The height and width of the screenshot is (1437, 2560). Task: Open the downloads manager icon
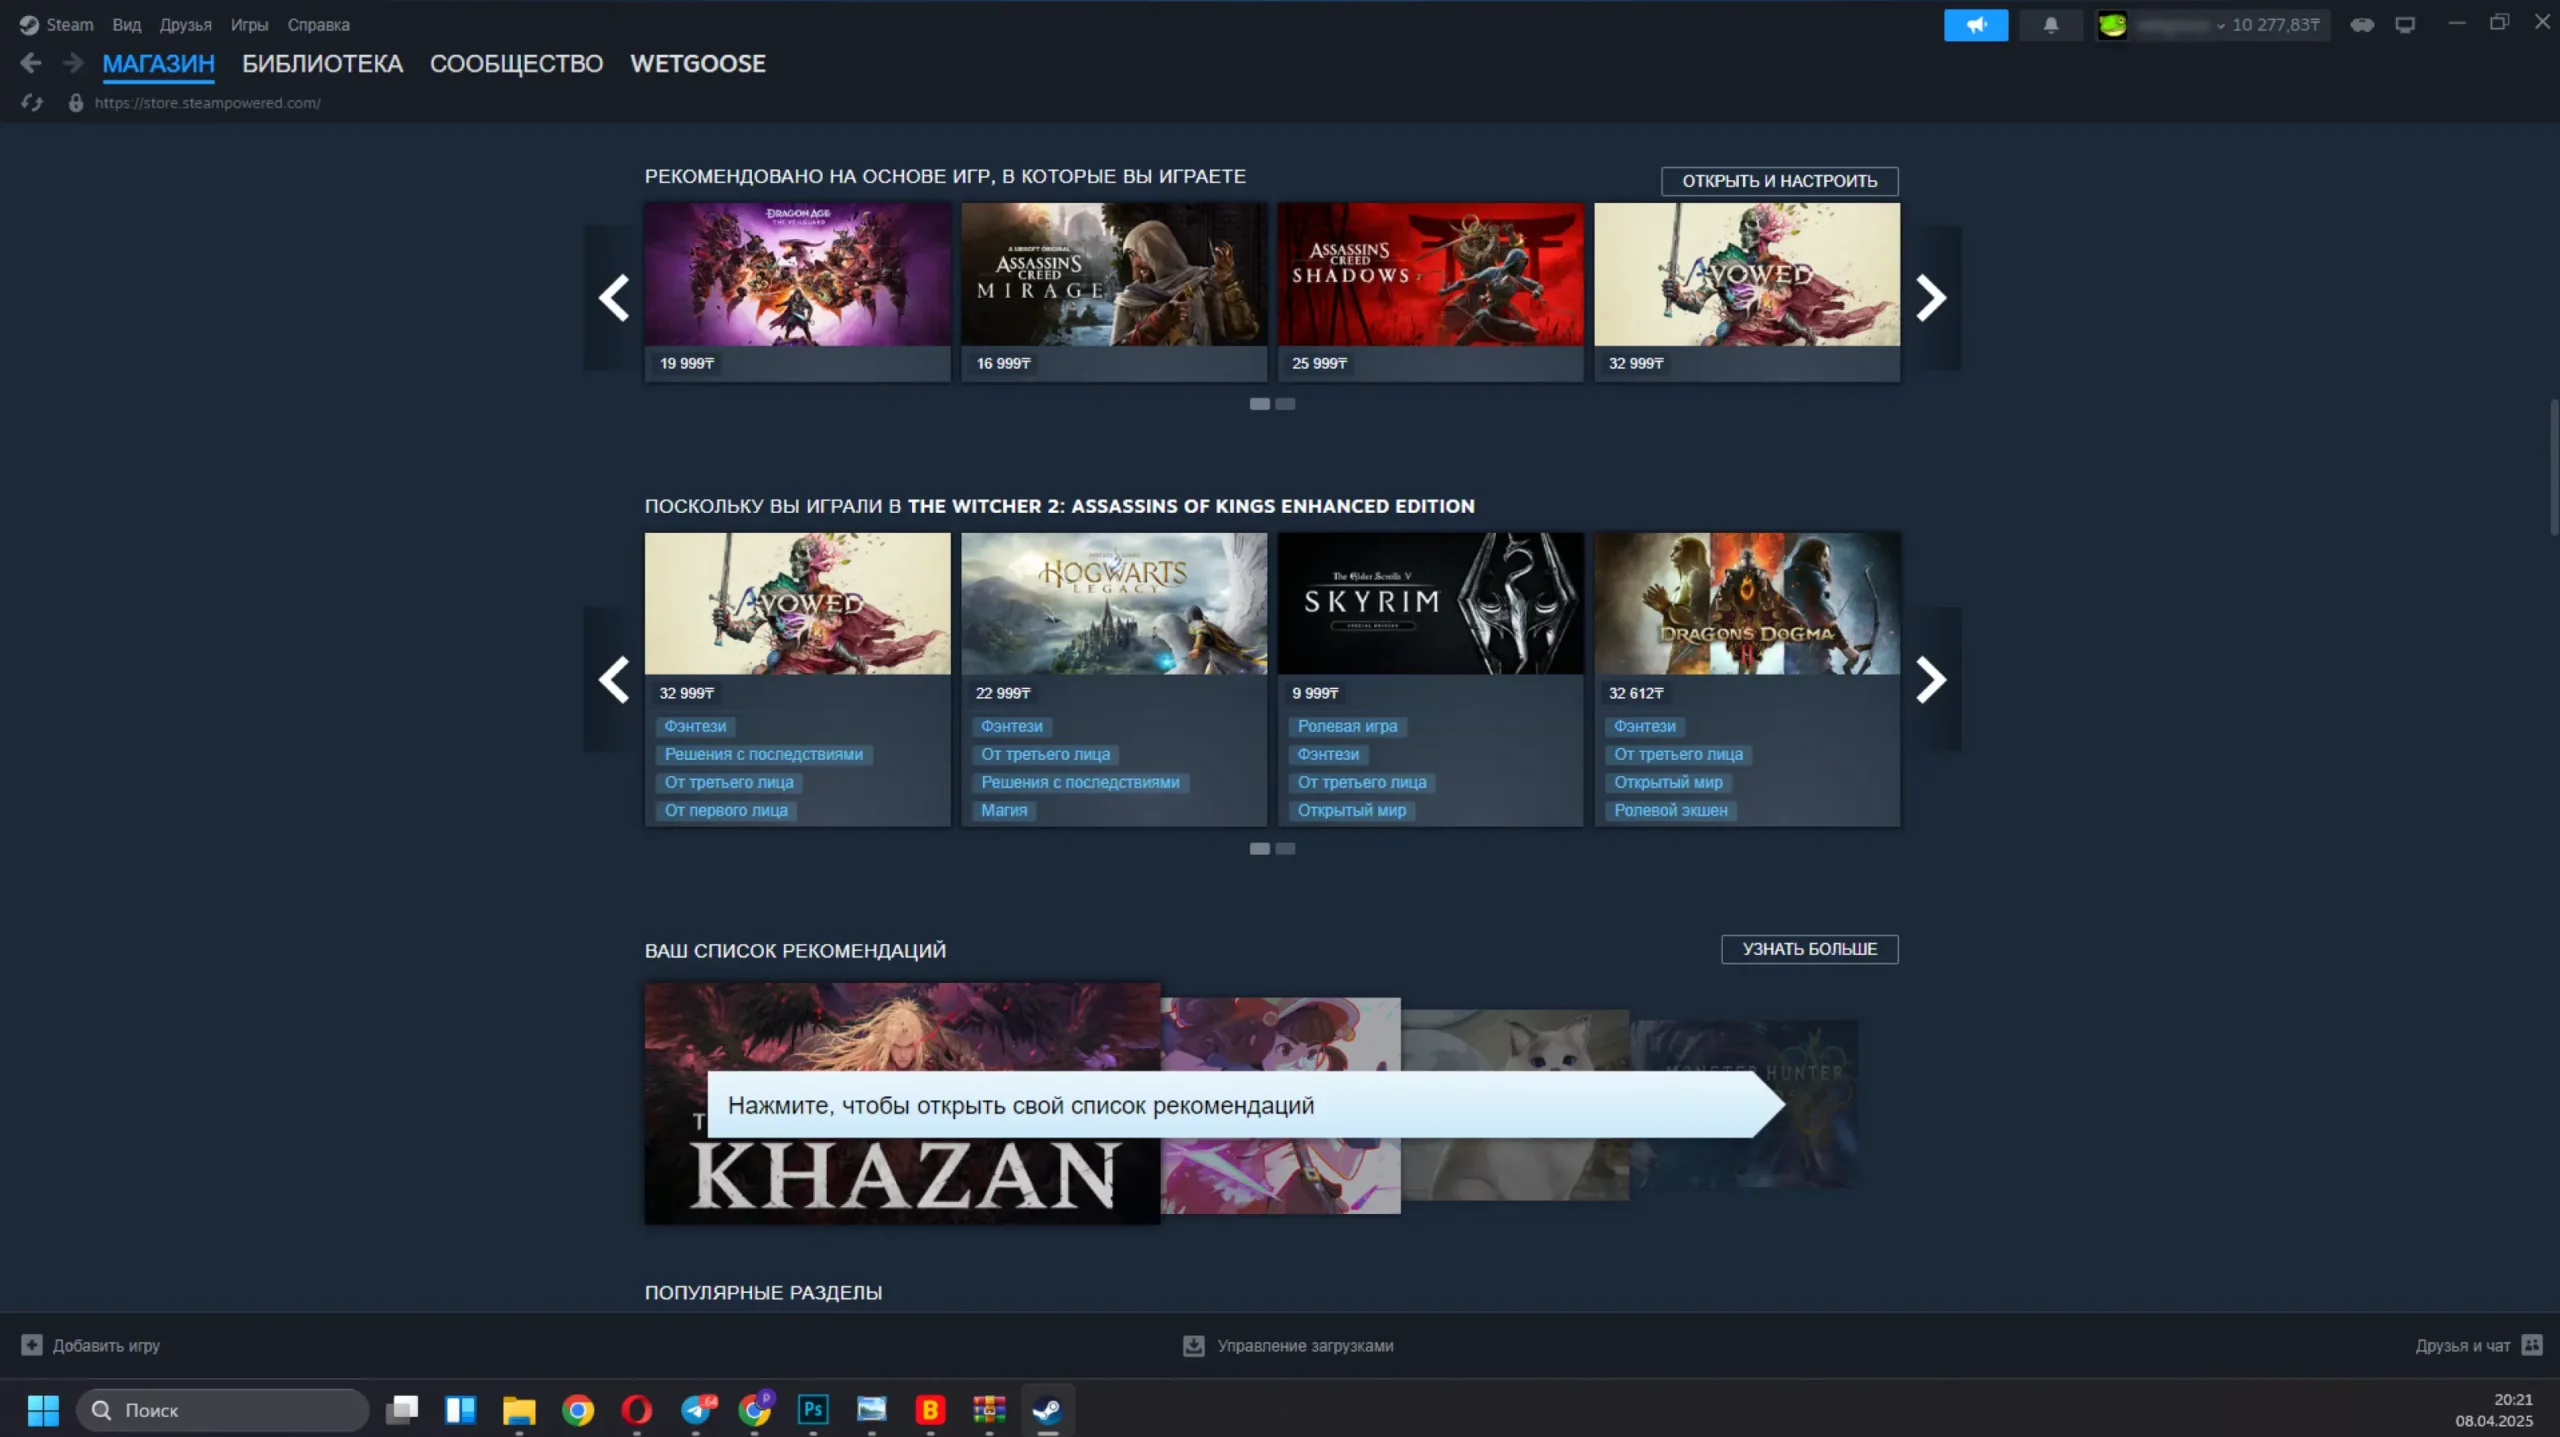point(1193,1346)
